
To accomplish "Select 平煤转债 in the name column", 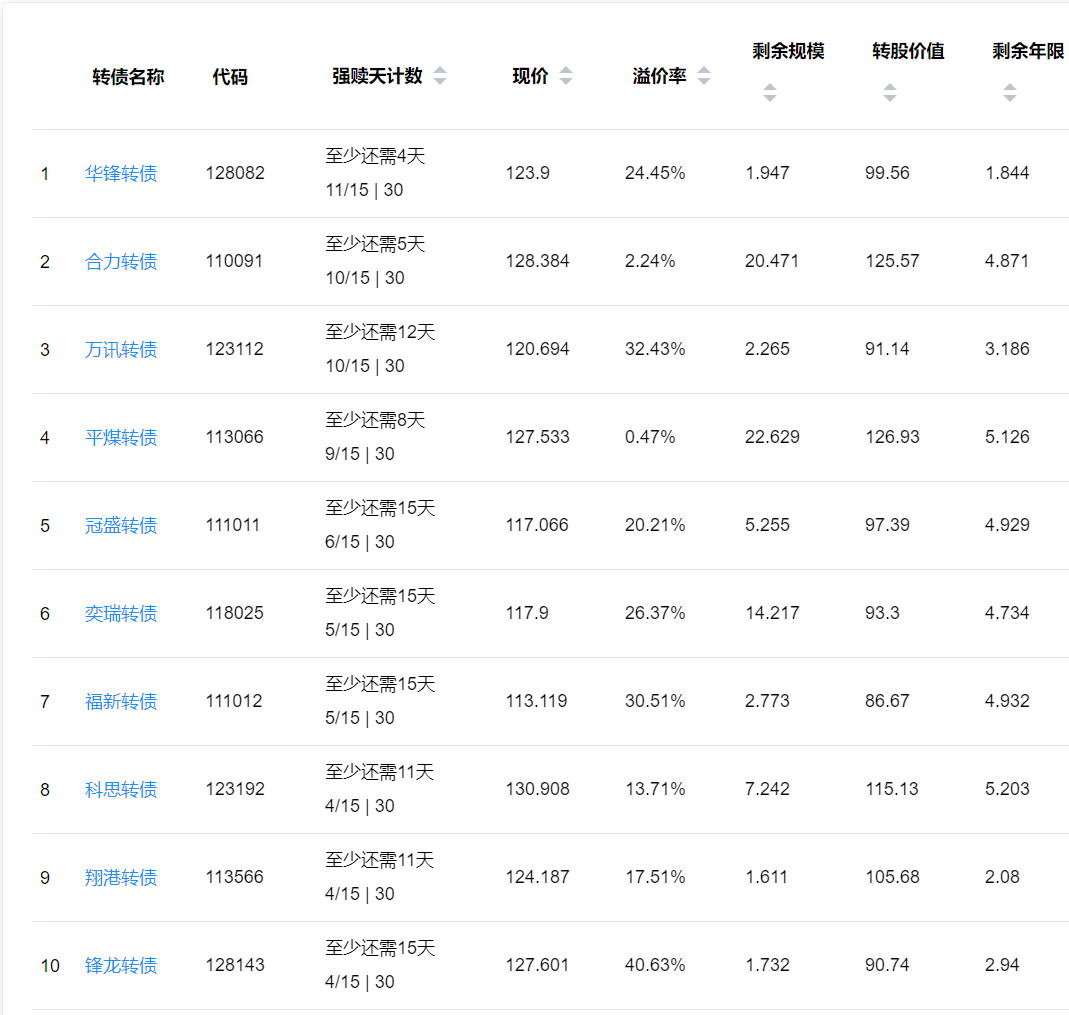I will coord(121,438).
